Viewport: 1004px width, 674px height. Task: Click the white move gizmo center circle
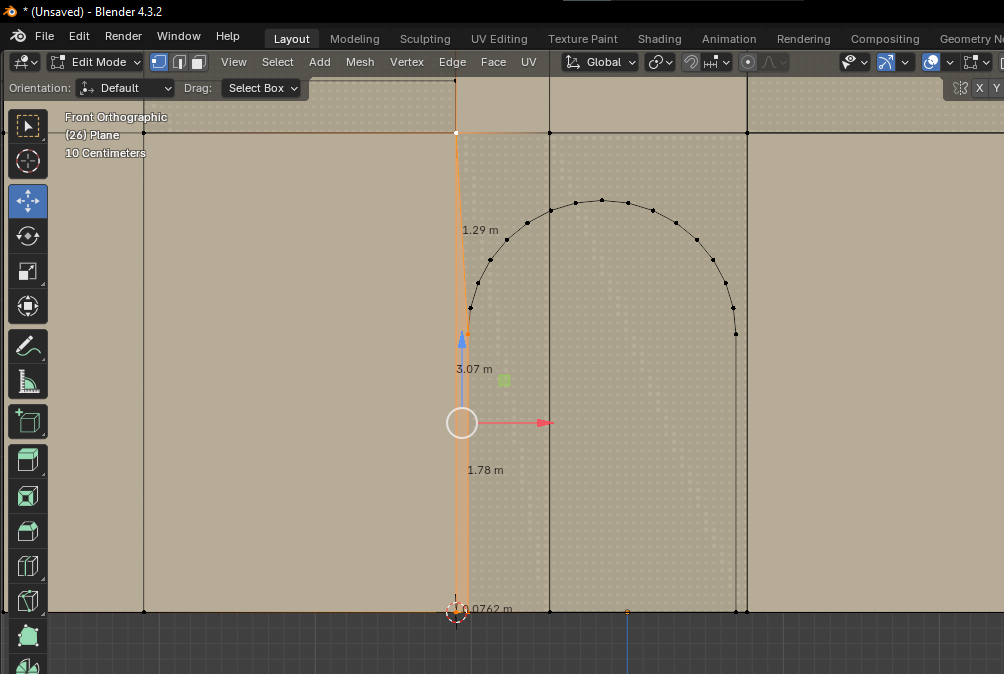coord(462,423)
